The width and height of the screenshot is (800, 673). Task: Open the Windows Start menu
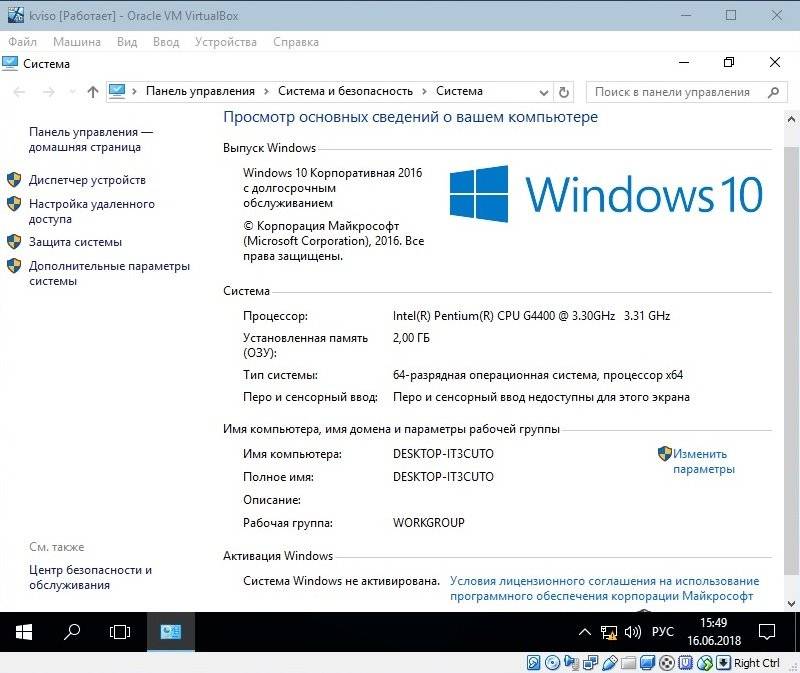point(23,632)
